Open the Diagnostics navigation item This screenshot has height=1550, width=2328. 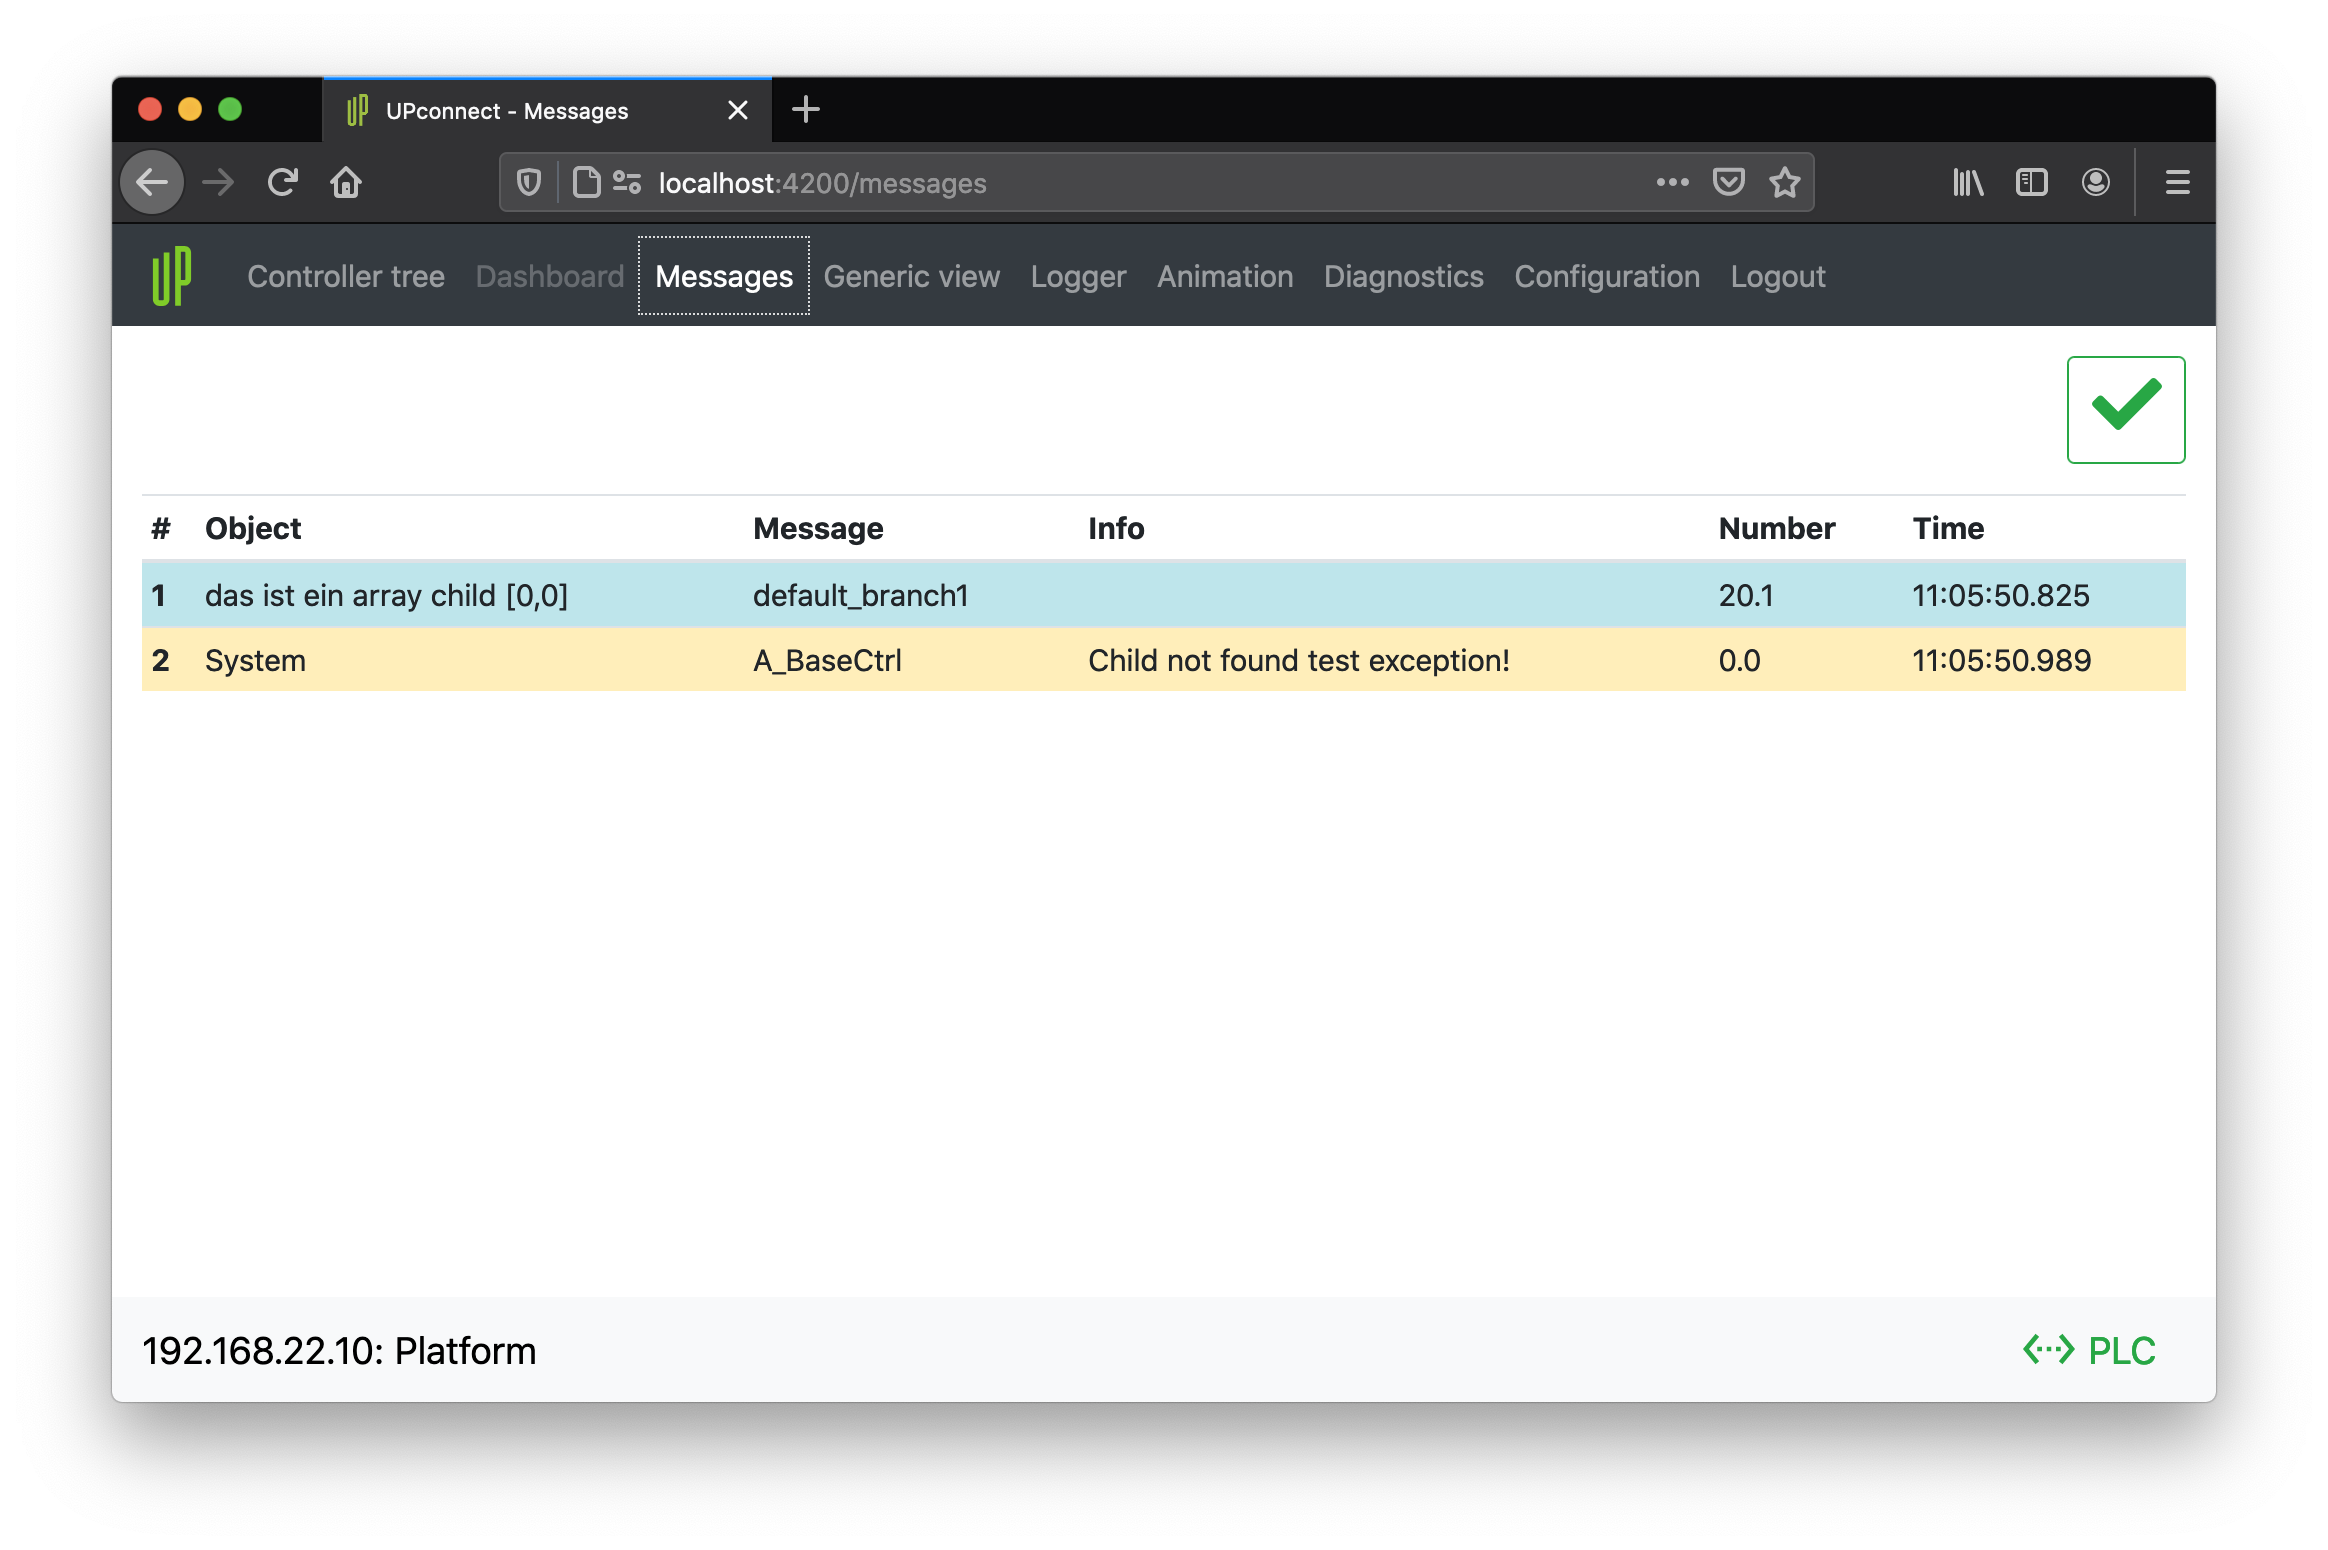[1403, 276]
